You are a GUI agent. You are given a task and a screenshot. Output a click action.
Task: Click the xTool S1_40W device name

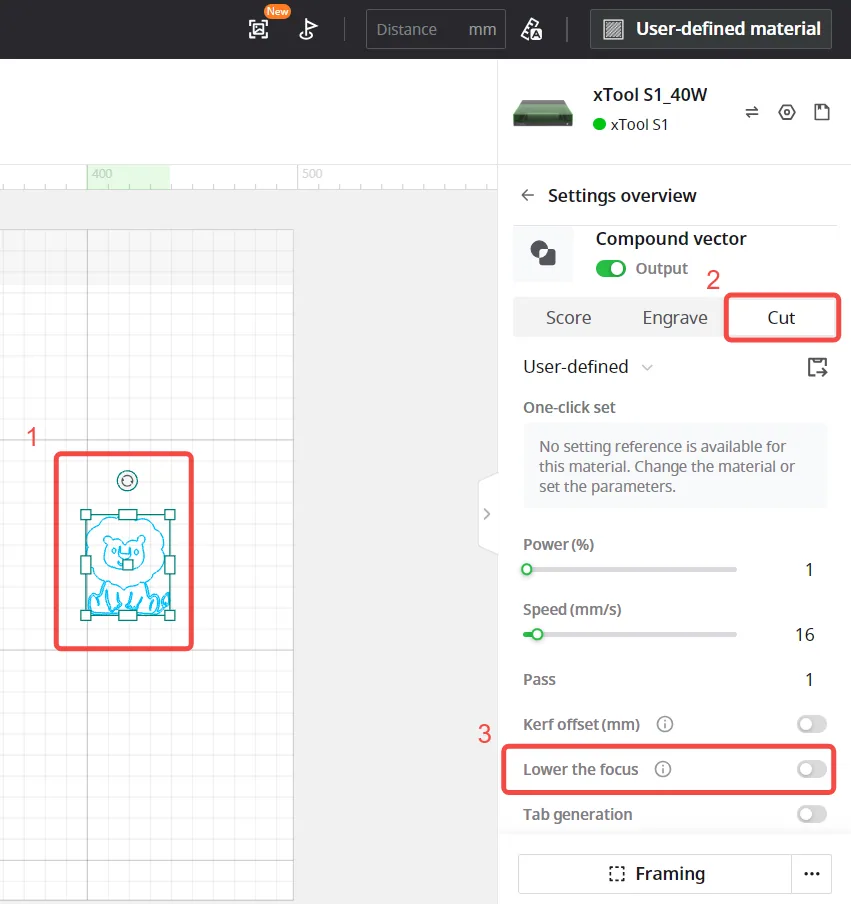pos(650,95)
